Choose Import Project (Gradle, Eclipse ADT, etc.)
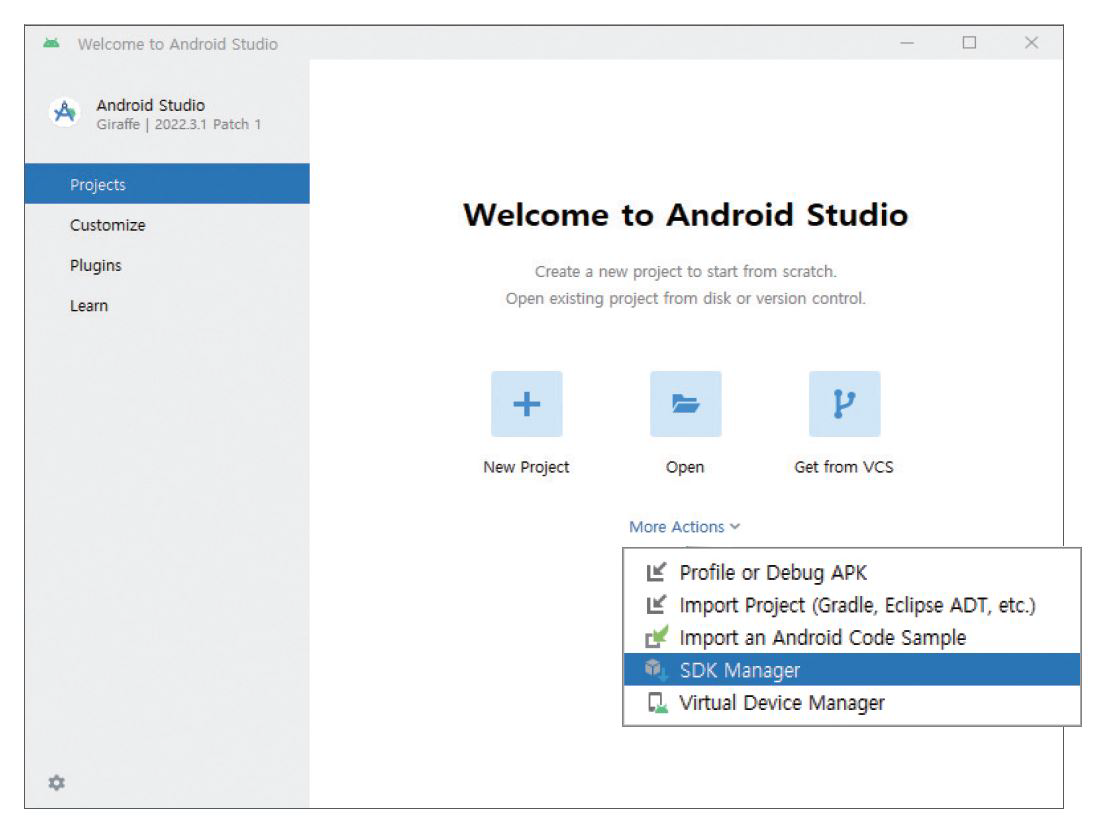Image resolution: width=1108 pixels, height=835 pixels. point(851,605)
